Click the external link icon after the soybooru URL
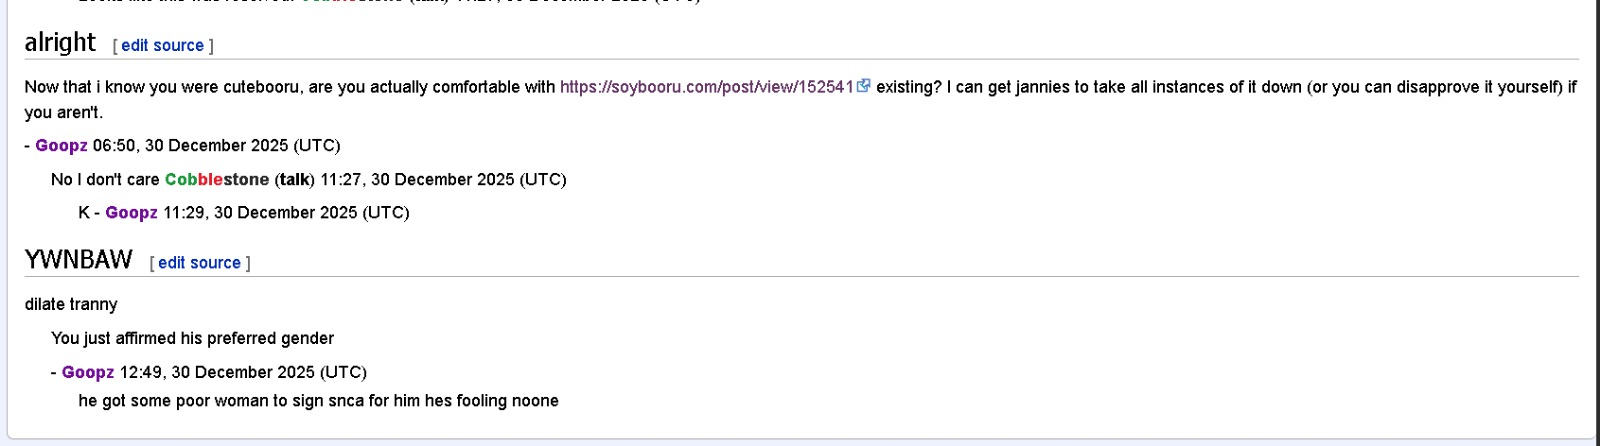 point(864,86)
